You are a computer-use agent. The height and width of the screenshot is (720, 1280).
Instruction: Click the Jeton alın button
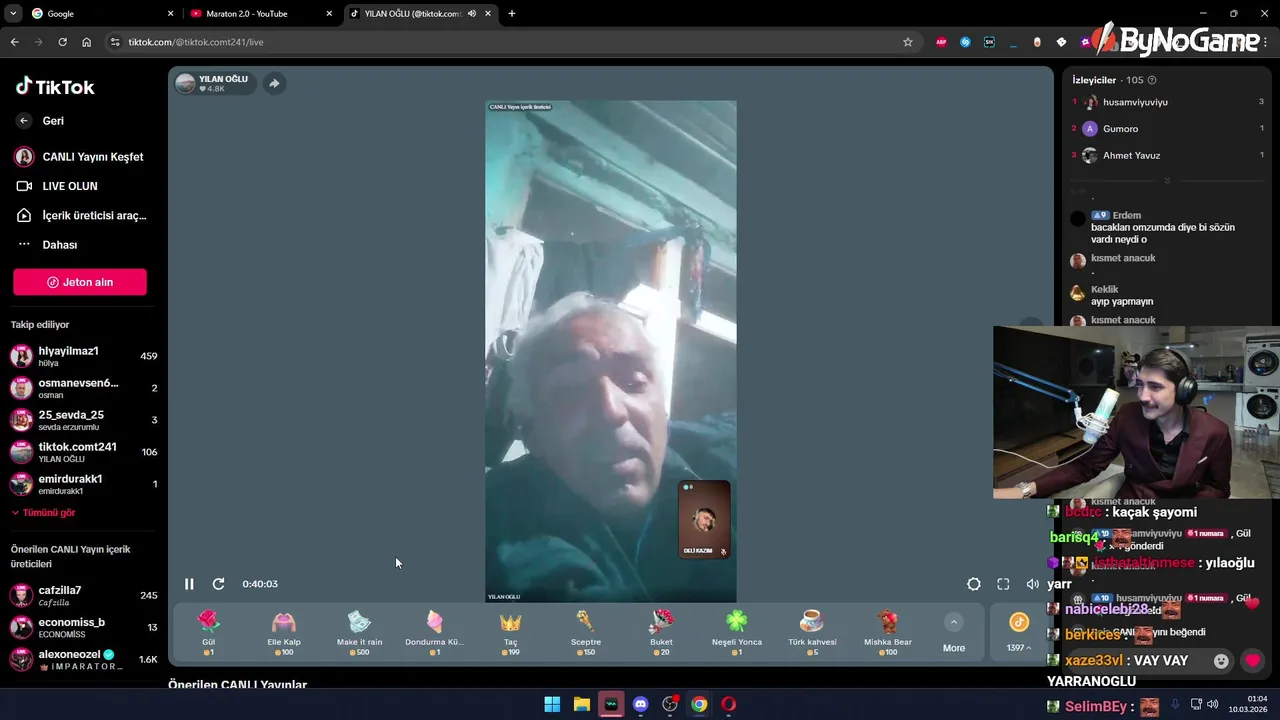tap(80, 282)
